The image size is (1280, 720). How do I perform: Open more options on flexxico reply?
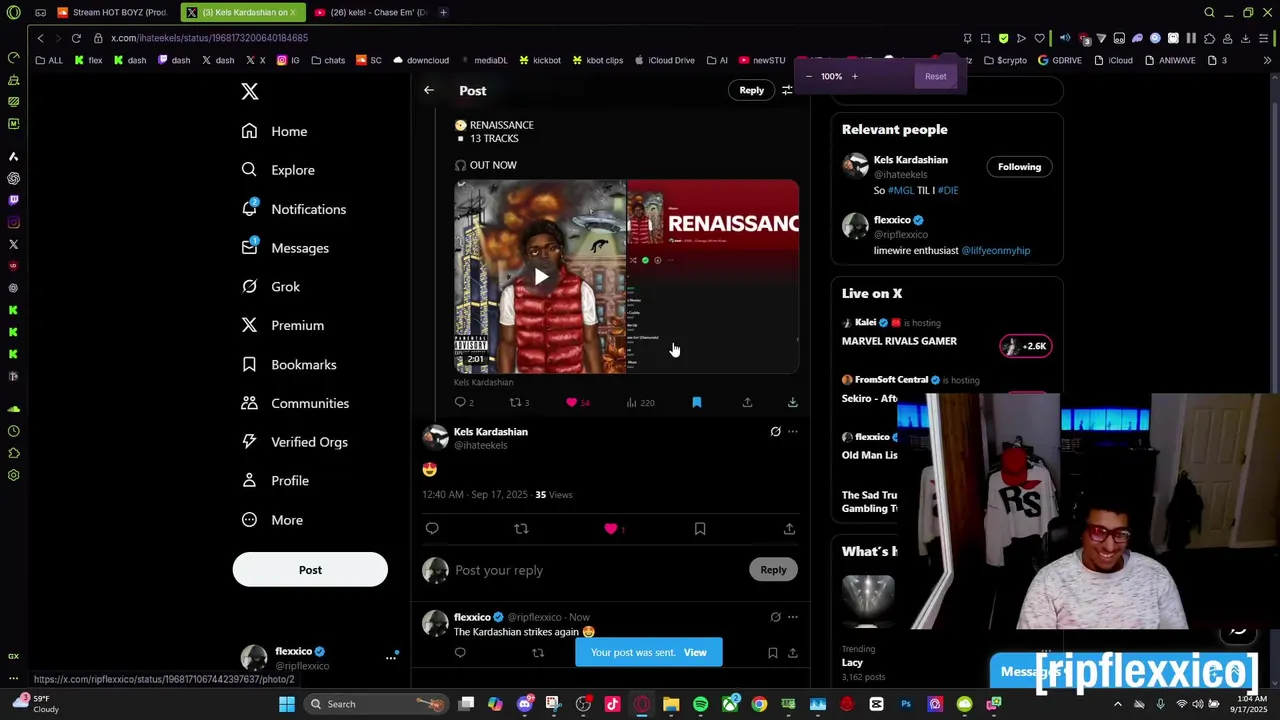pos(793,617)
